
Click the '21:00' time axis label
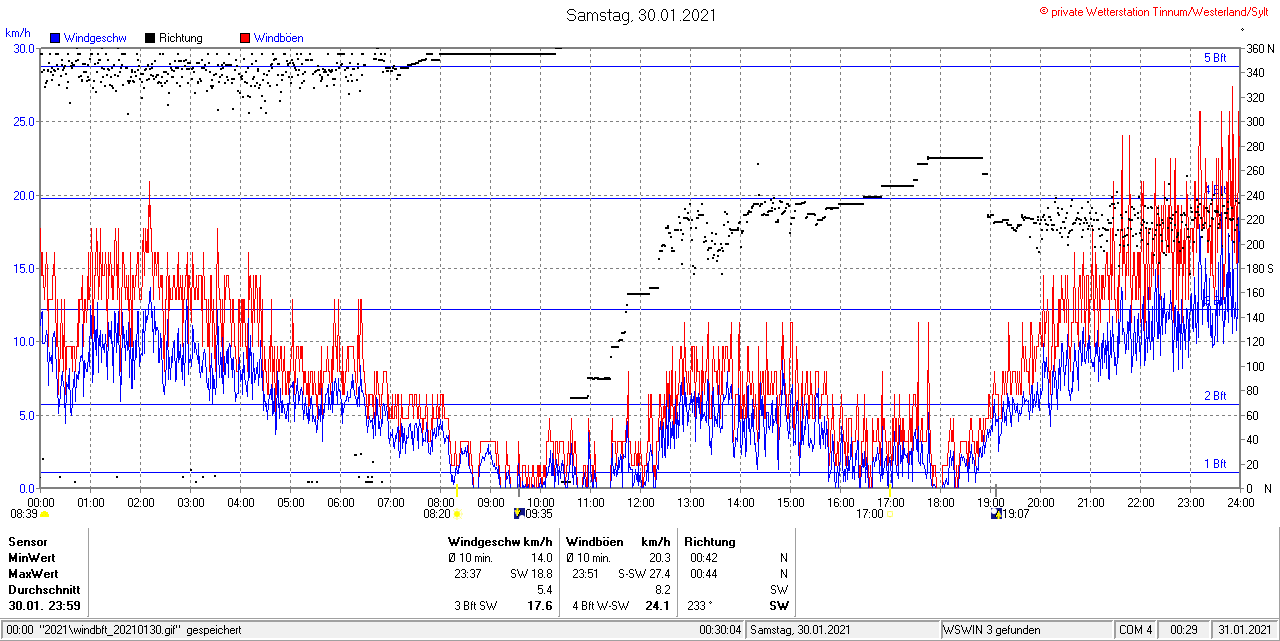(x=1090, y=502)
